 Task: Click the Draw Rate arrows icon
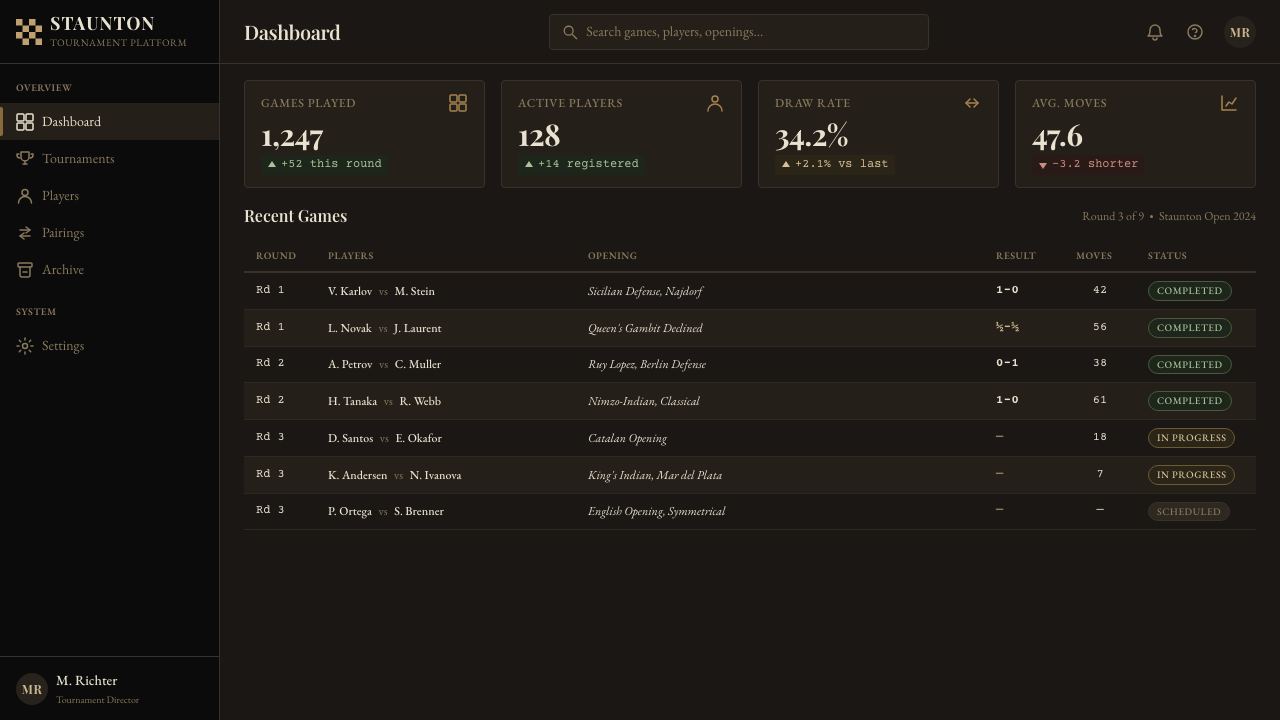point(972,103)
